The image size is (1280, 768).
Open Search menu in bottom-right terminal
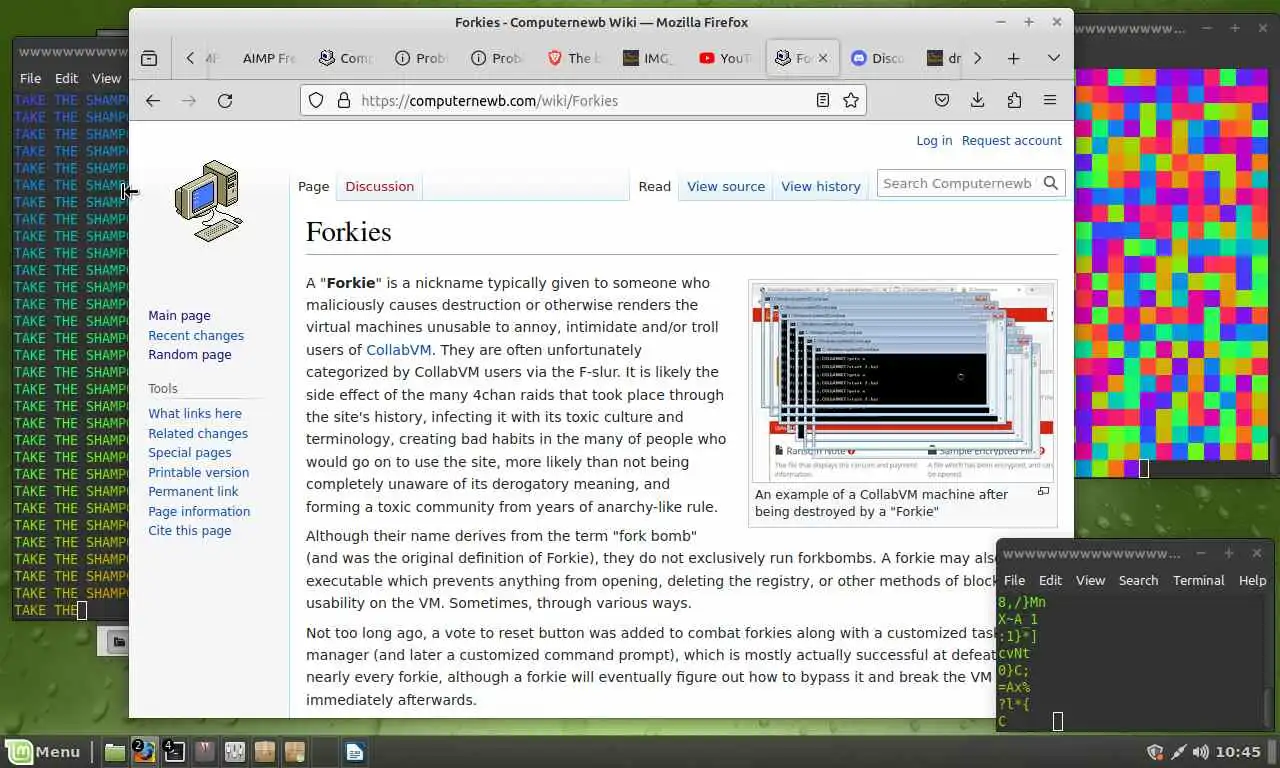tap(1138, 580)
